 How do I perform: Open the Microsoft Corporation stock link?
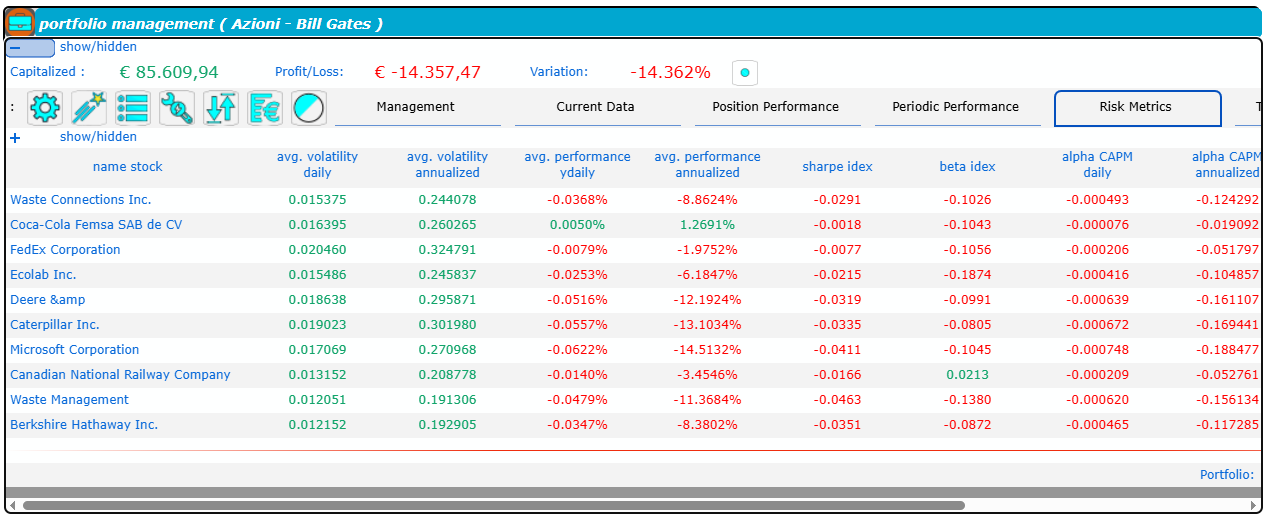[75, 350]
